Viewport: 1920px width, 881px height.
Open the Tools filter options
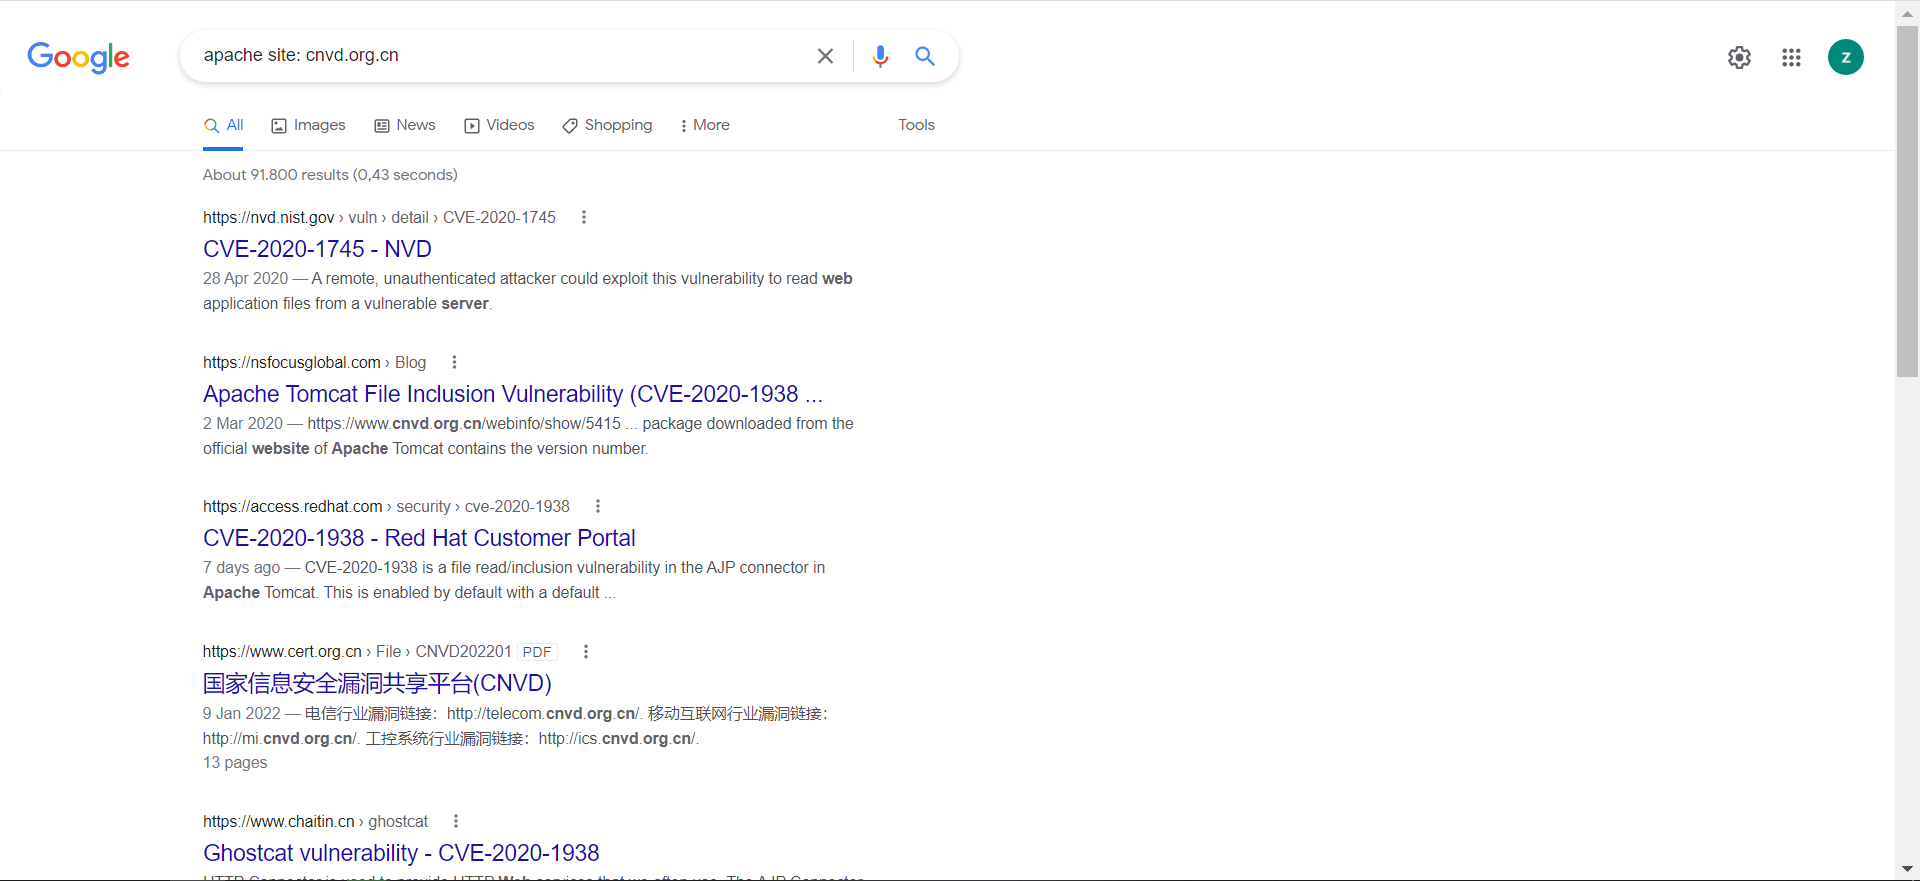(916, 125)
